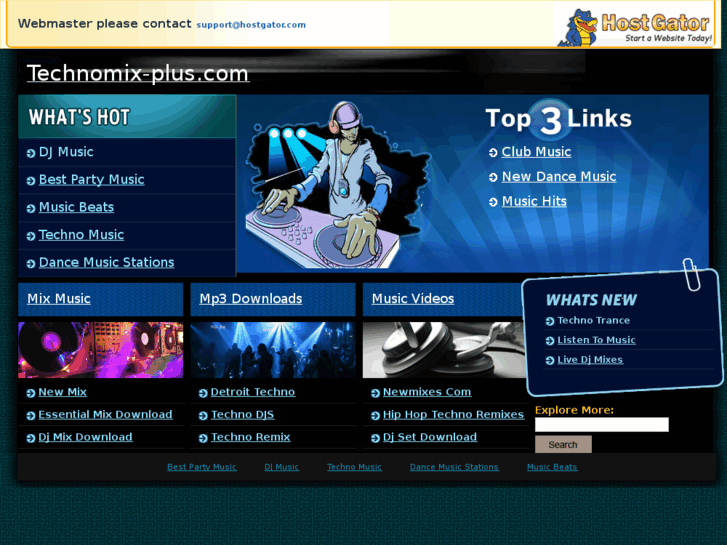Screen dimensions: 727x545
Task: Open the New Mix link
Action: (63, 392)
